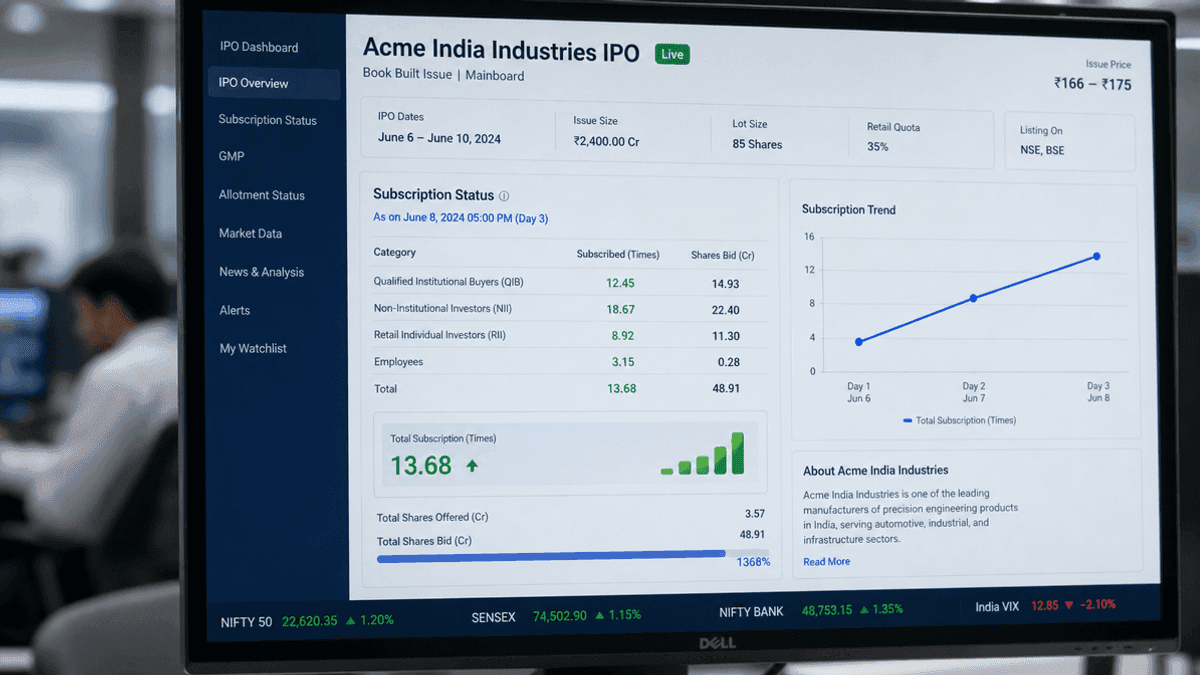Viewport: 1200px width, 675px height.
Task: Click the NII shares bid 22.40
Action: pyautogui.click(x=725, y=311)
